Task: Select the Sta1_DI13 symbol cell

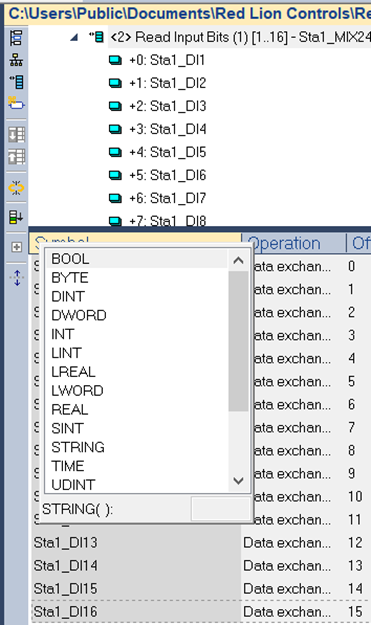Action: click(136, 543)
